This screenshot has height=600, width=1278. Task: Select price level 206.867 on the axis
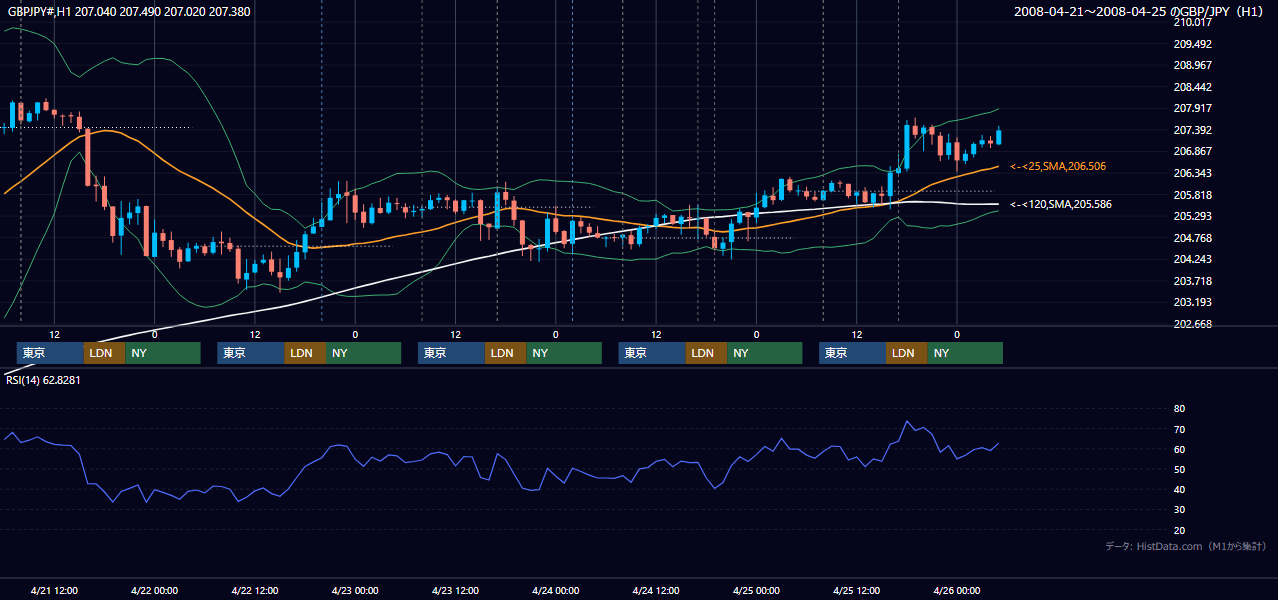pyautogui.click(x=1192, y=151)
